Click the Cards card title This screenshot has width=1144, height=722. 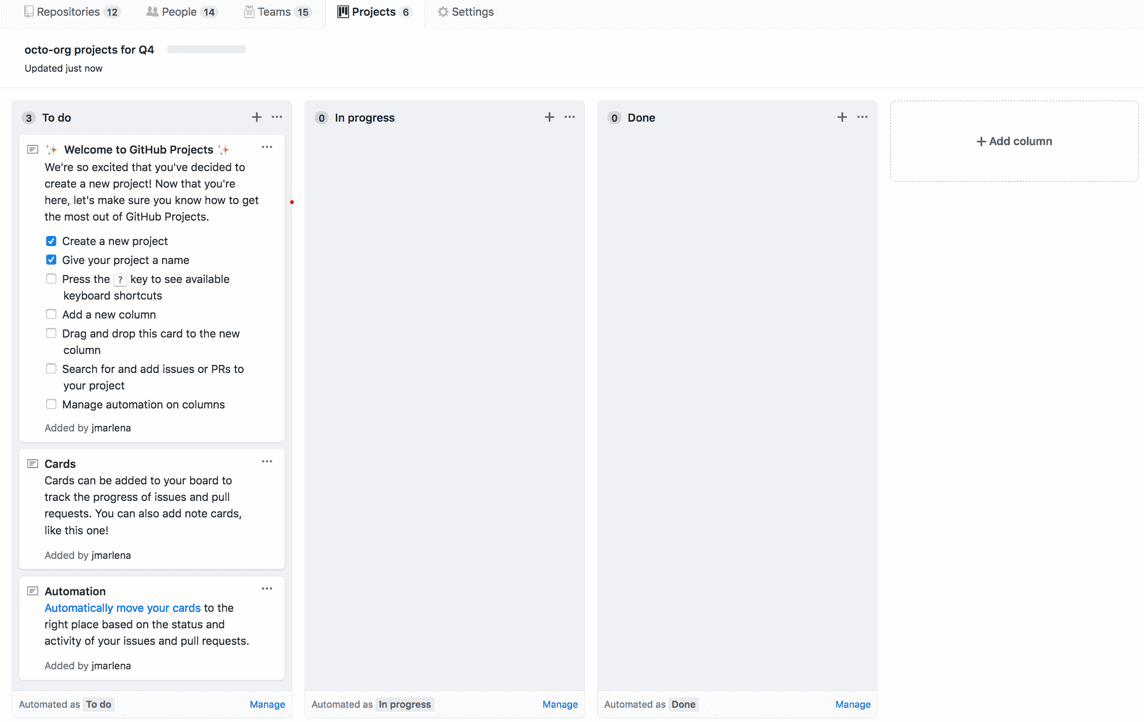coord(60,464)
